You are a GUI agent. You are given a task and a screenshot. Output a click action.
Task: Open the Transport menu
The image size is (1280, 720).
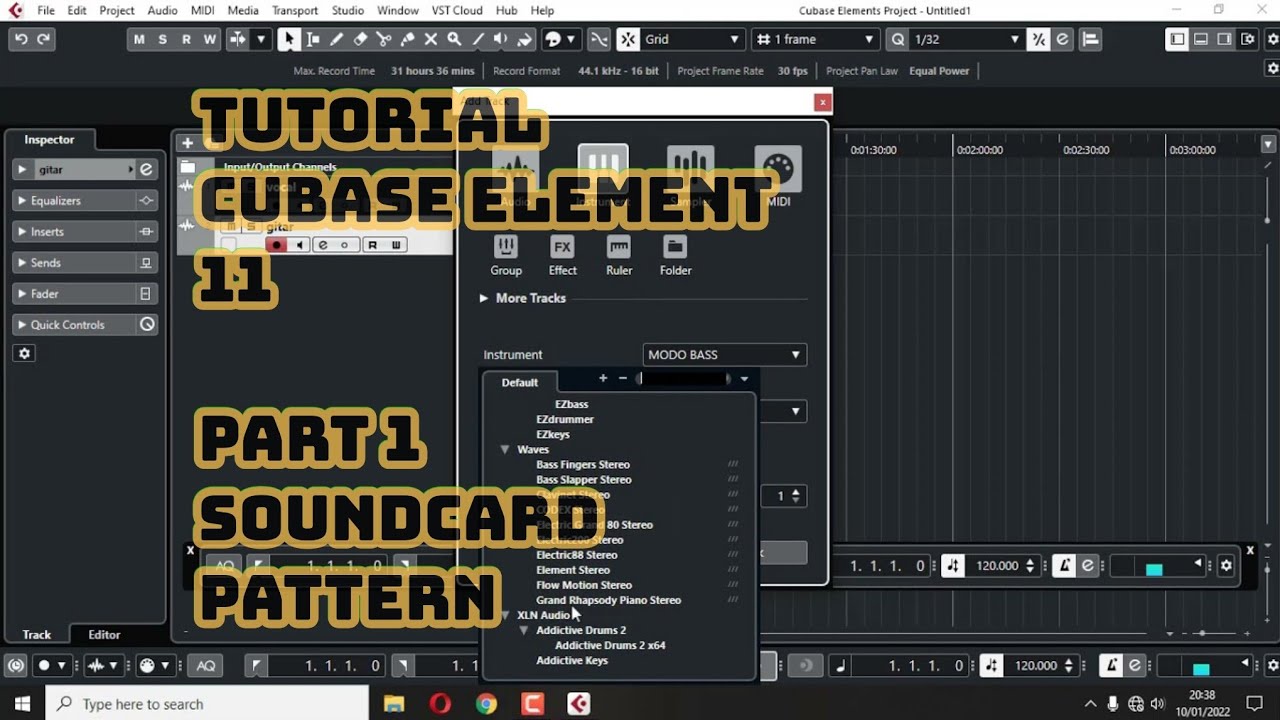tap(295, 10)
